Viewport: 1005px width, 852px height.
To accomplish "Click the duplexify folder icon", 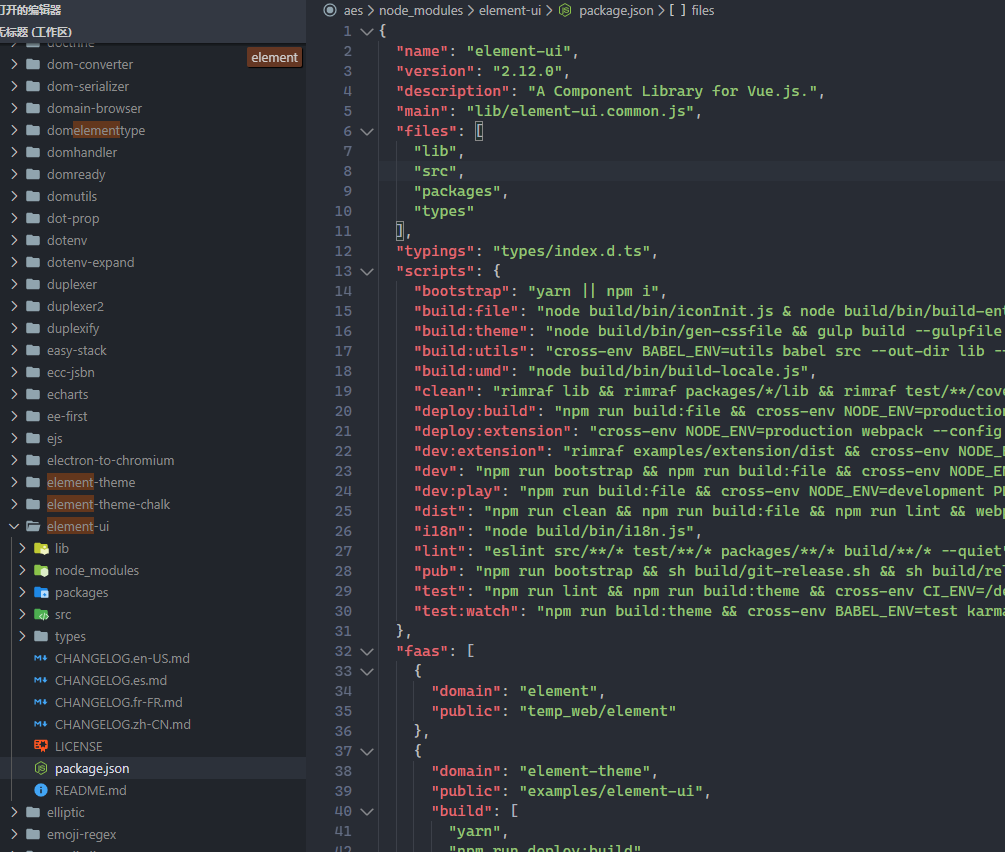I will (33, 328).
